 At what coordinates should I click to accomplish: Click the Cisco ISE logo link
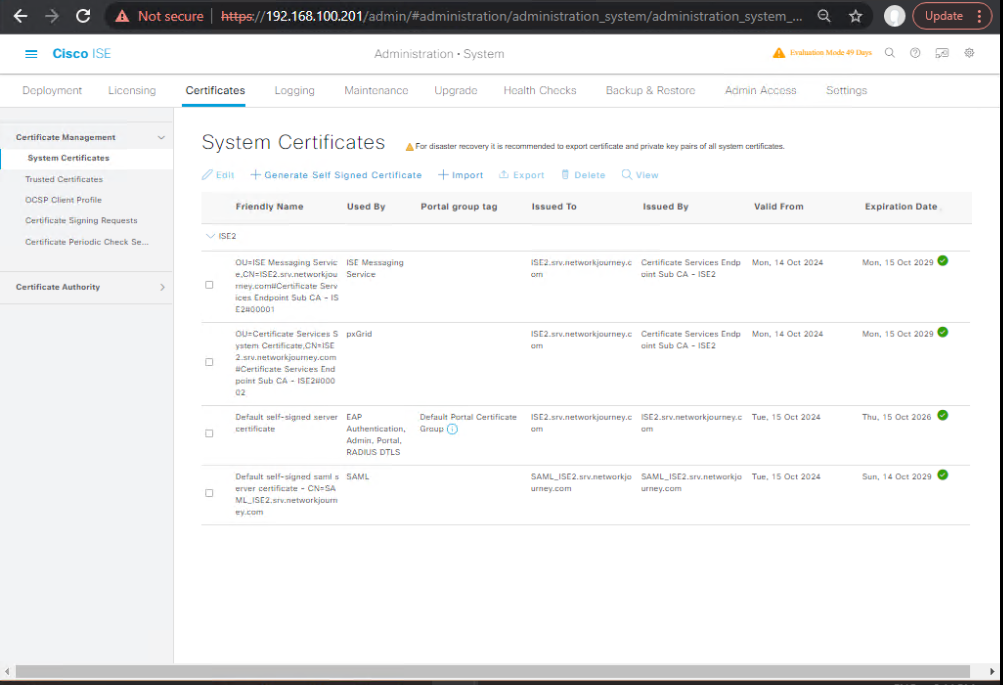(81, 54)
